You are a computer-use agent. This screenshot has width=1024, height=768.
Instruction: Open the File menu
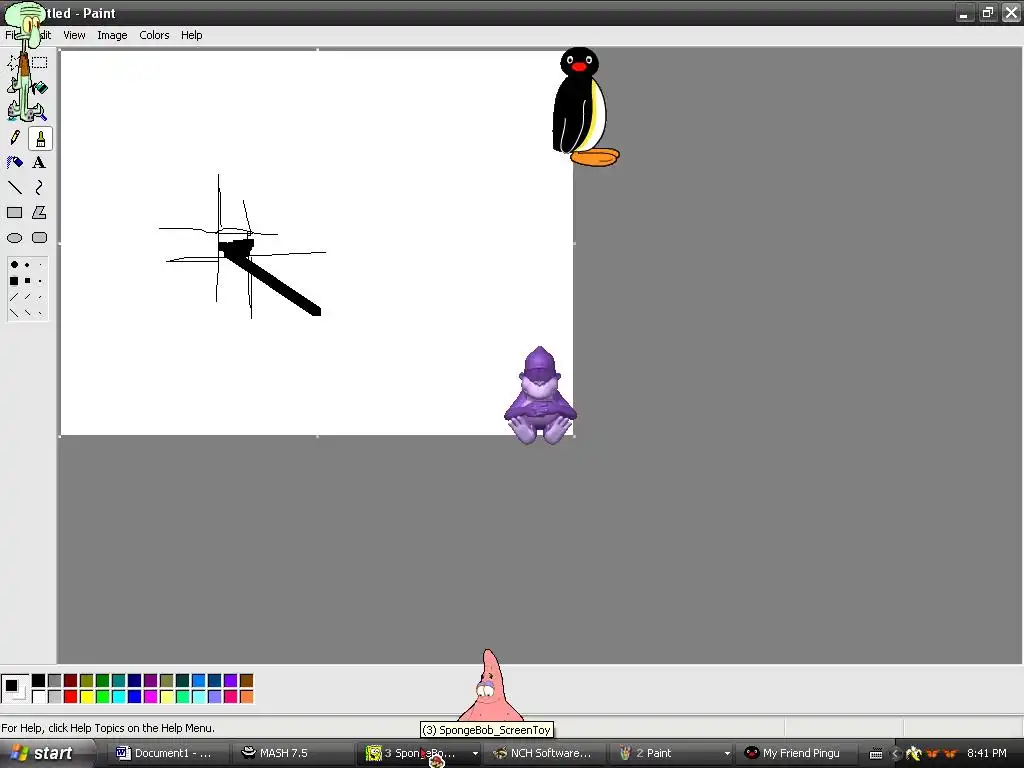pos(12,35)
